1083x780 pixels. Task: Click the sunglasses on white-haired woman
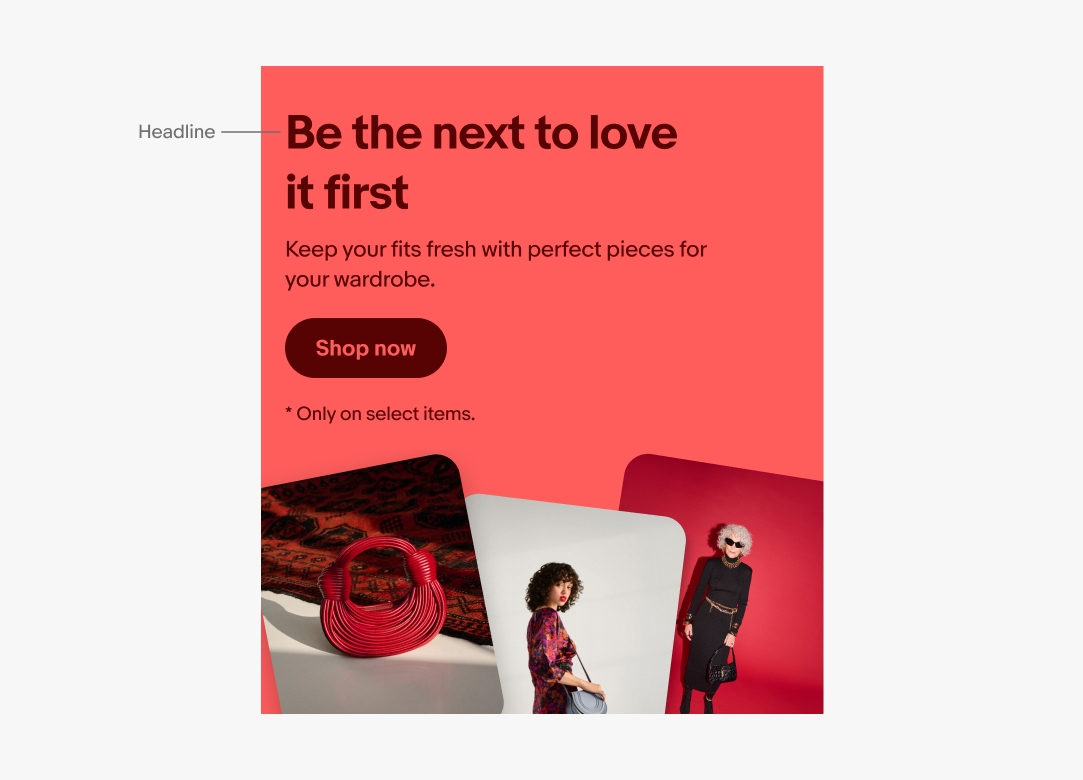[x=734, y=543]
